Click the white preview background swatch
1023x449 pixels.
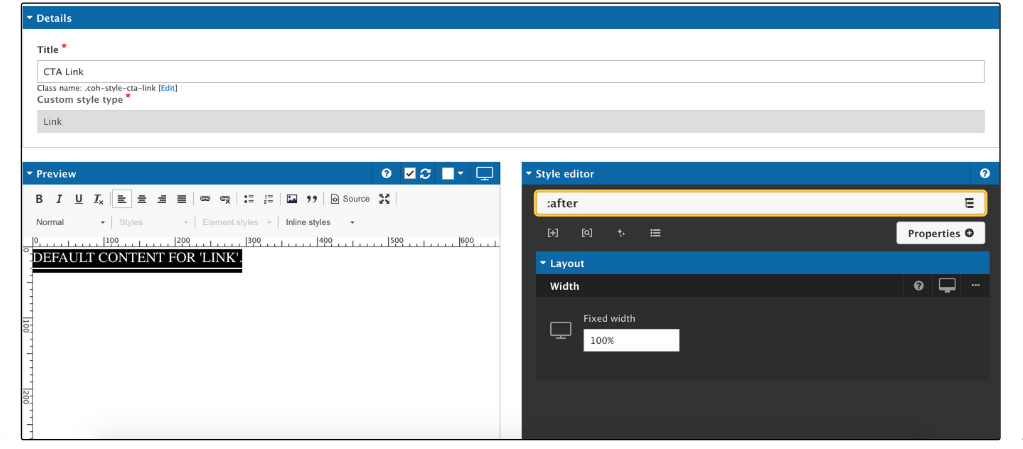[x=448, y=174]
